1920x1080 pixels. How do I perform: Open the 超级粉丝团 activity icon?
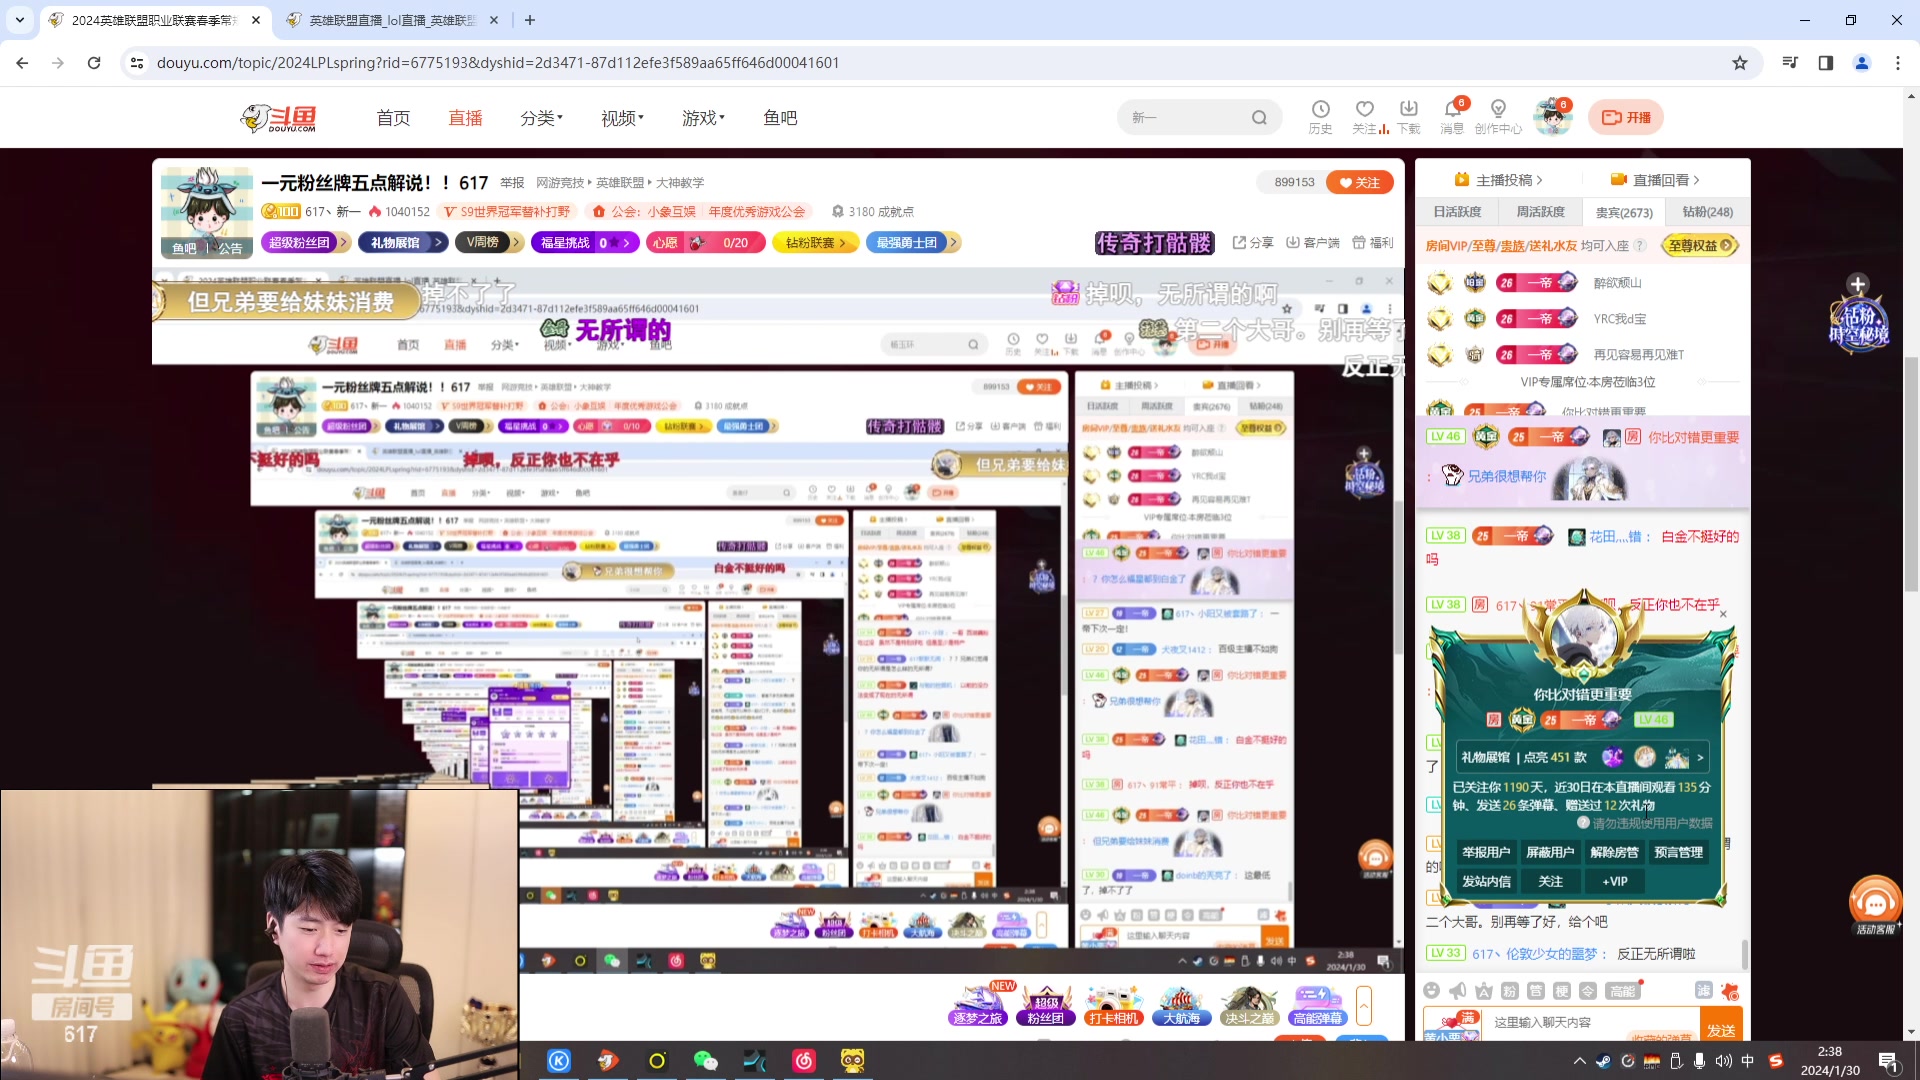point(1046,1005)
